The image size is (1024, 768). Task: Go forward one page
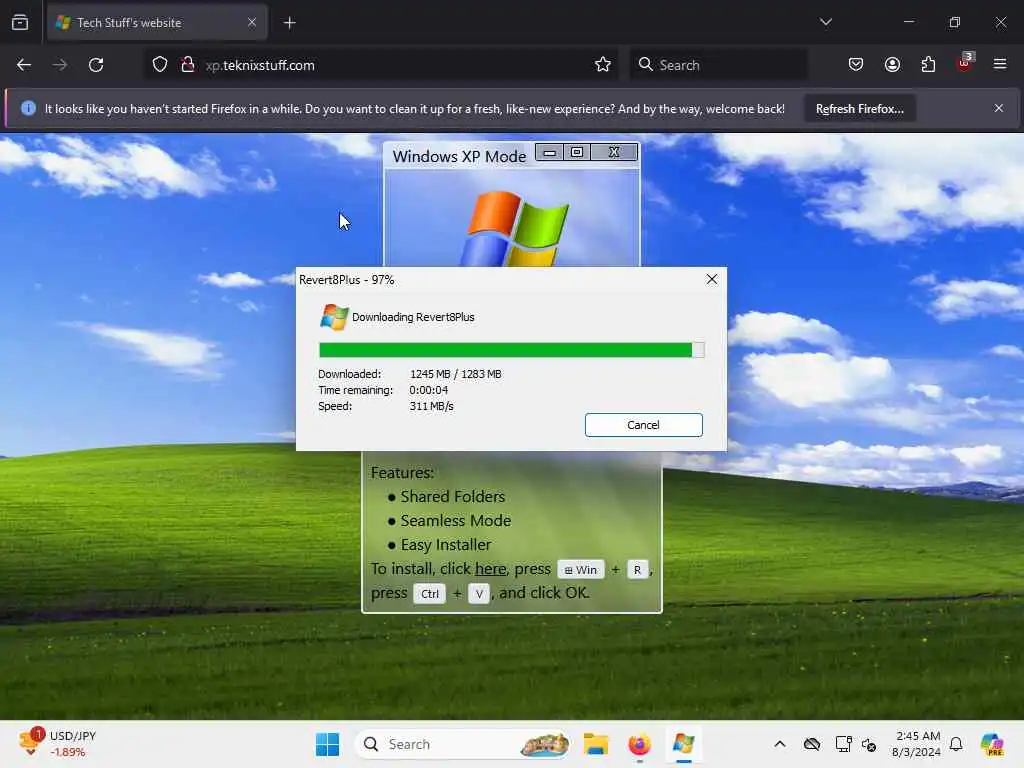click(59, 65)
